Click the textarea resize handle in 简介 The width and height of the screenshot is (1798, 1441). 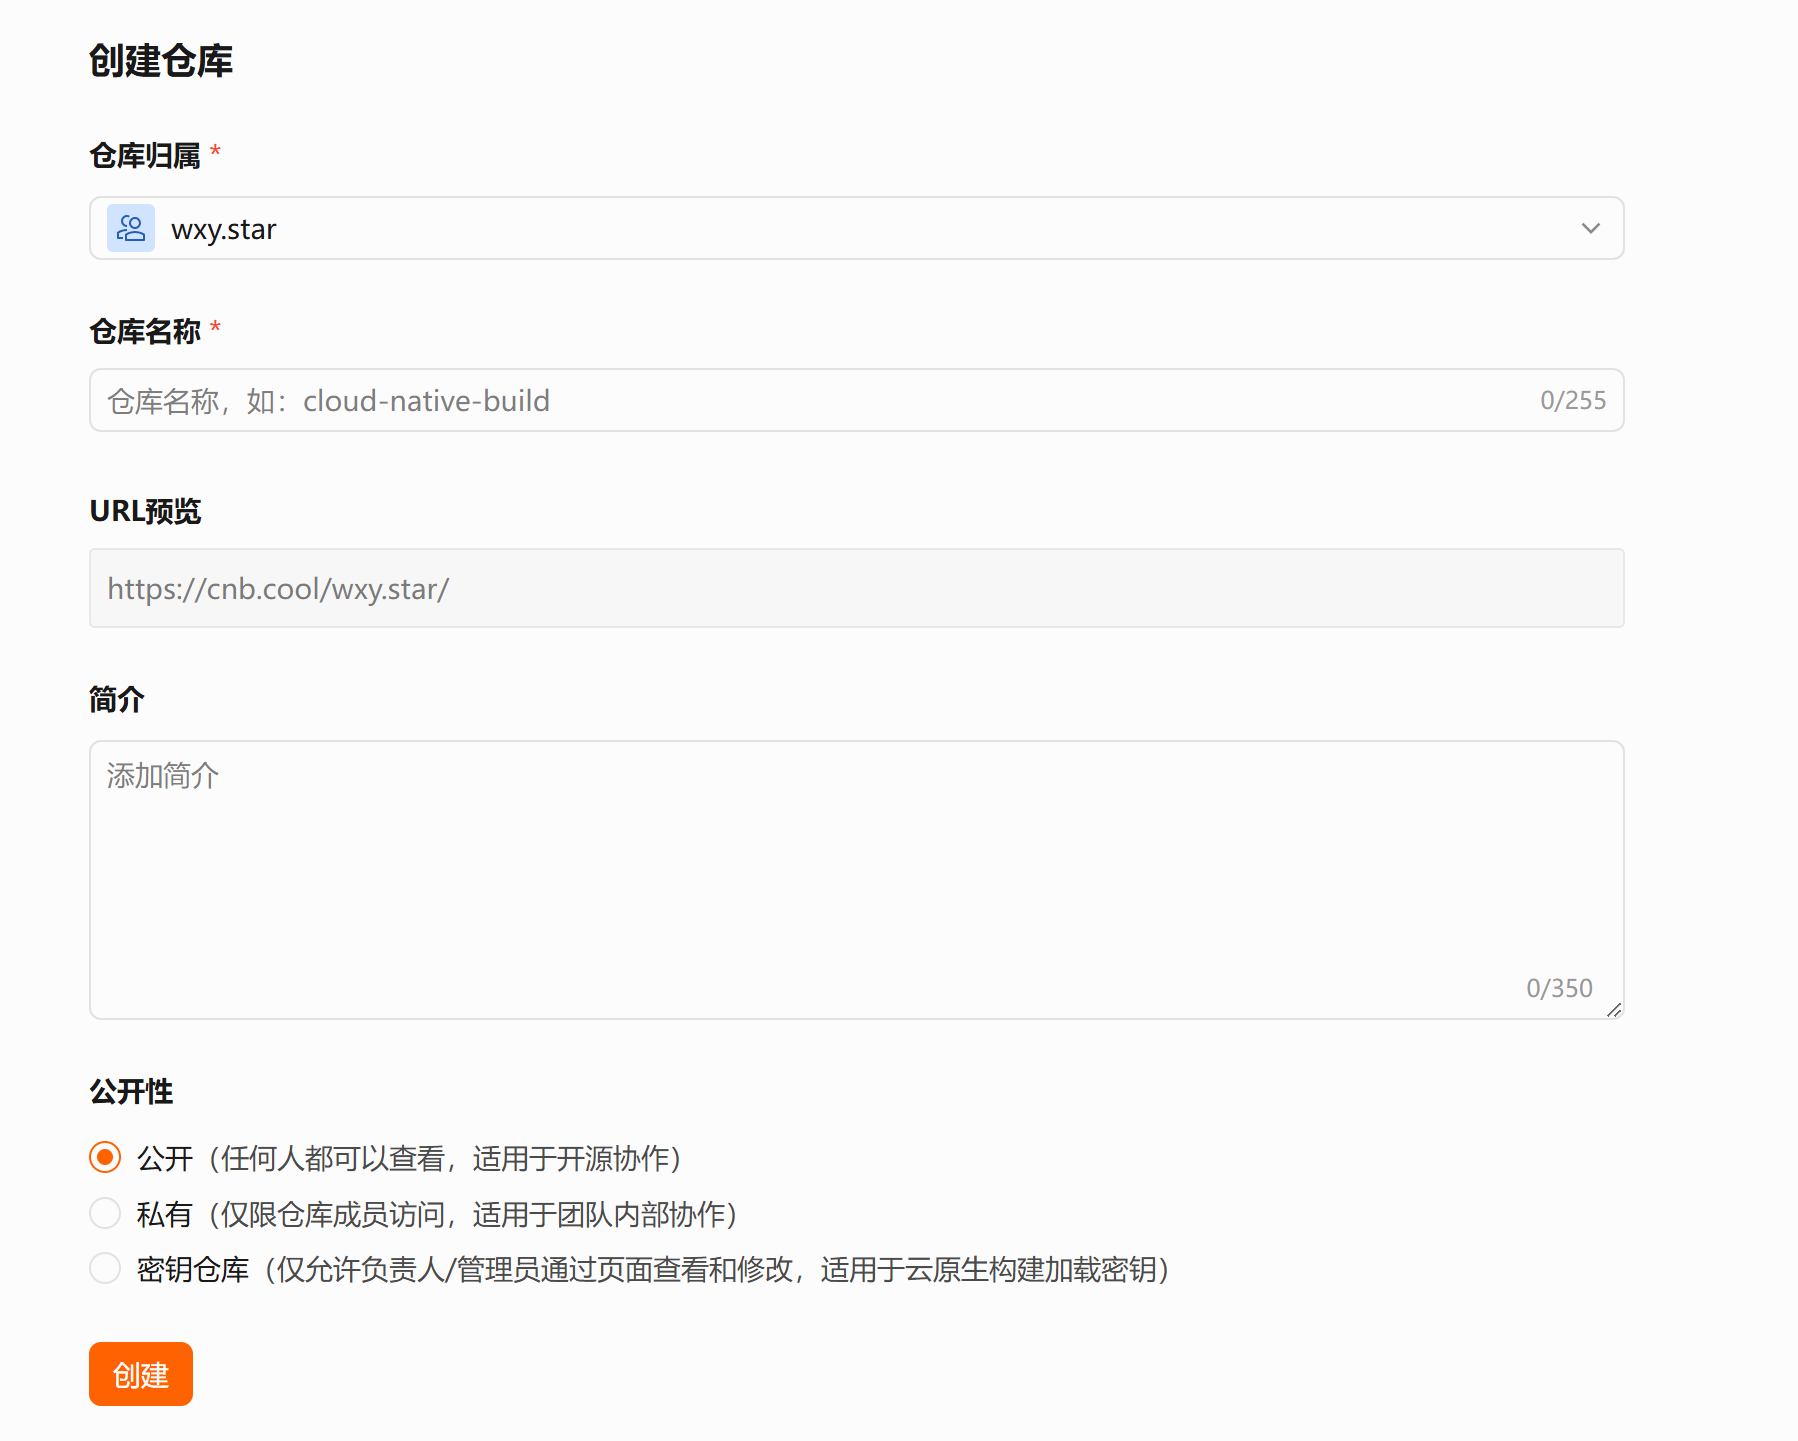click(x=1613, y=1010)
